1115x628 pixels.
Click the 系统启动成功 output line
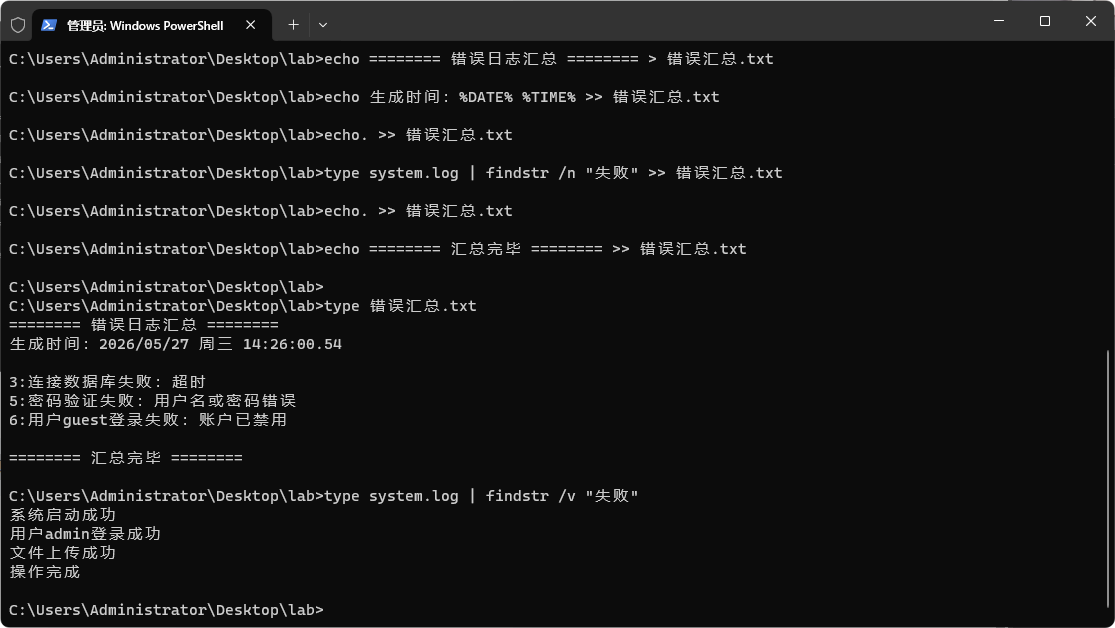(x=63, y=515)
